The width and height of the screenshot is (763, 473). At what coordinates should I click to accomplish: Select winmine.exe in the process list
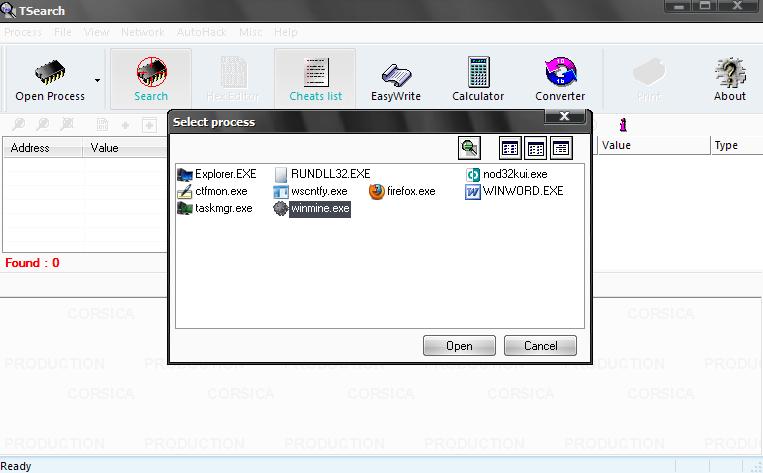(311, 208)
